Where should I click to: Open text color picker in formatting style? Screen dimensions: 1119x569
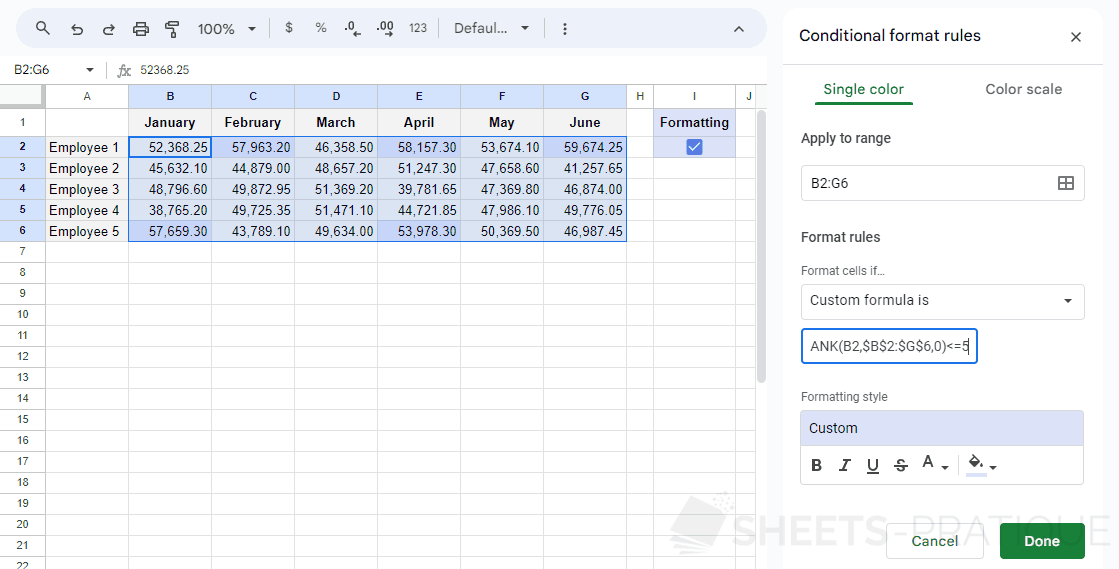pos(933,464)
